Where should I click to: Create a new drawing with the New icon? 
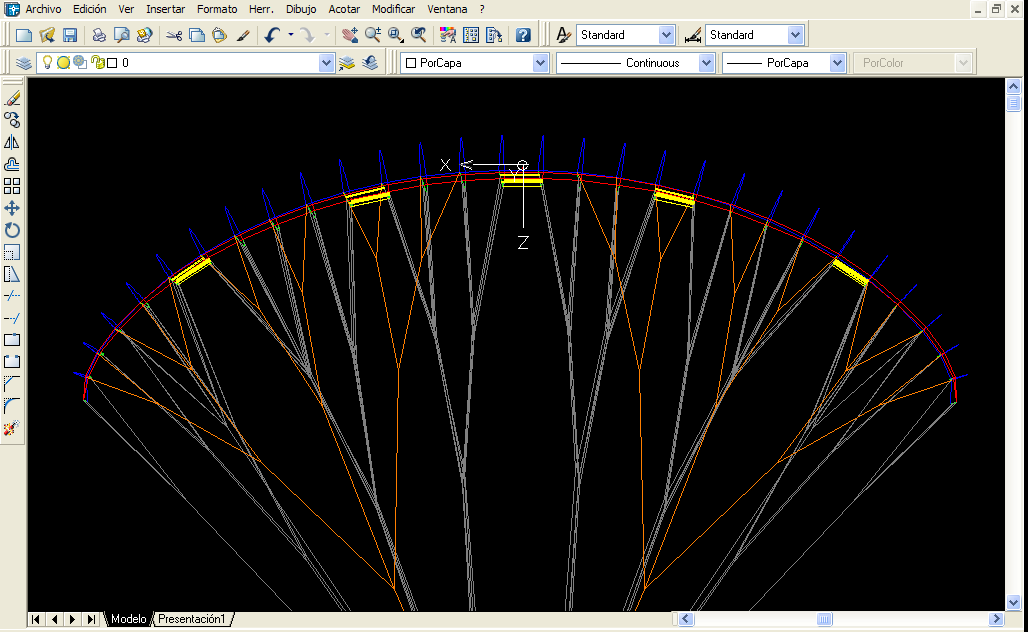coord(24,35)
